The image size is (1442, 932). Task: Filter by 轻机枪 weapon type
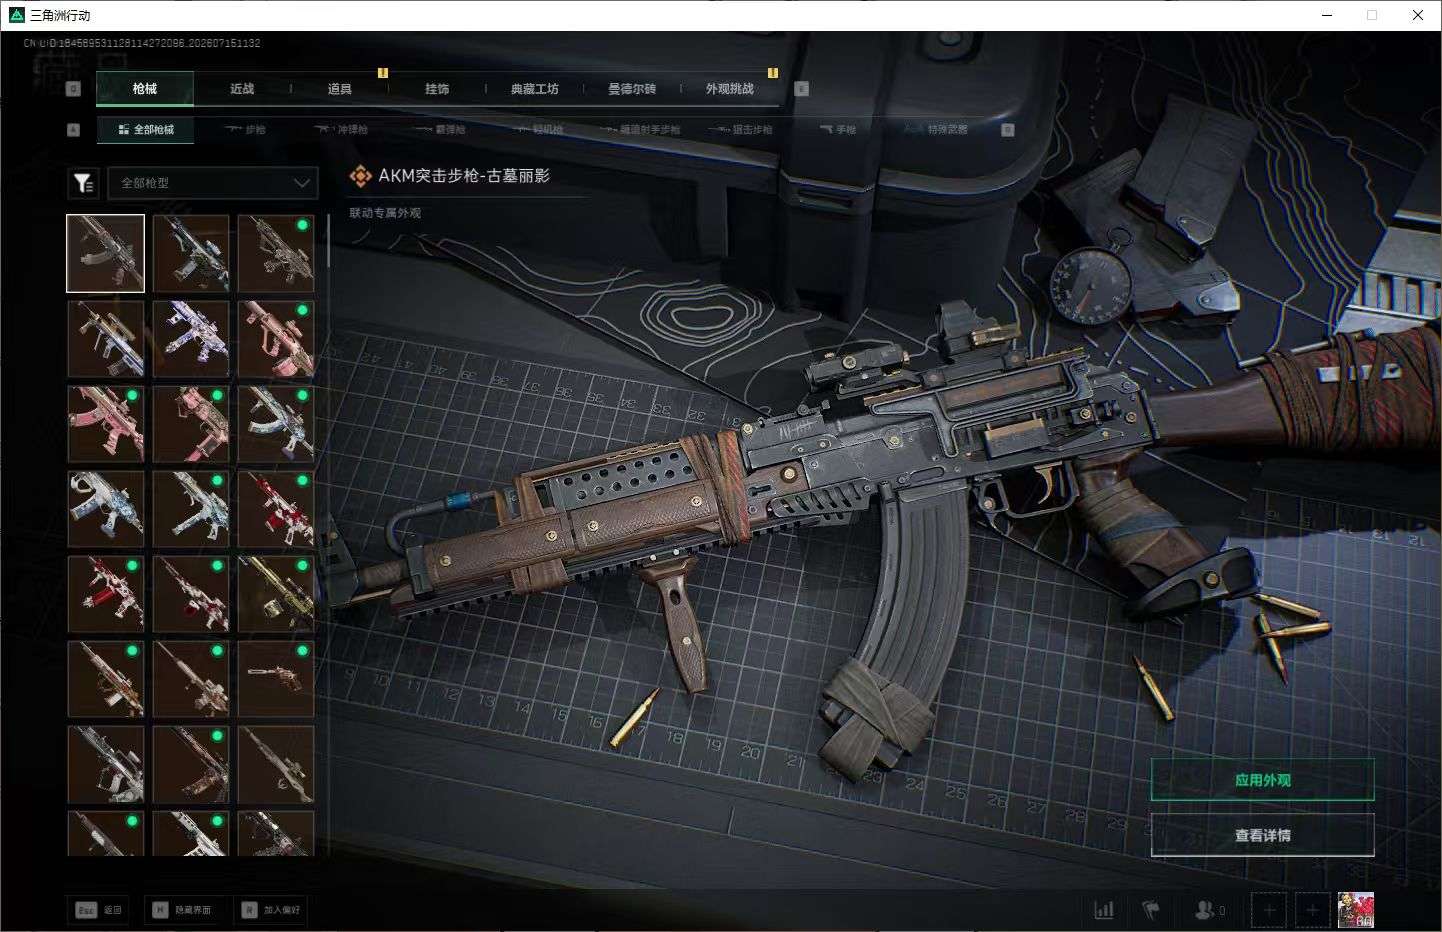537,130
